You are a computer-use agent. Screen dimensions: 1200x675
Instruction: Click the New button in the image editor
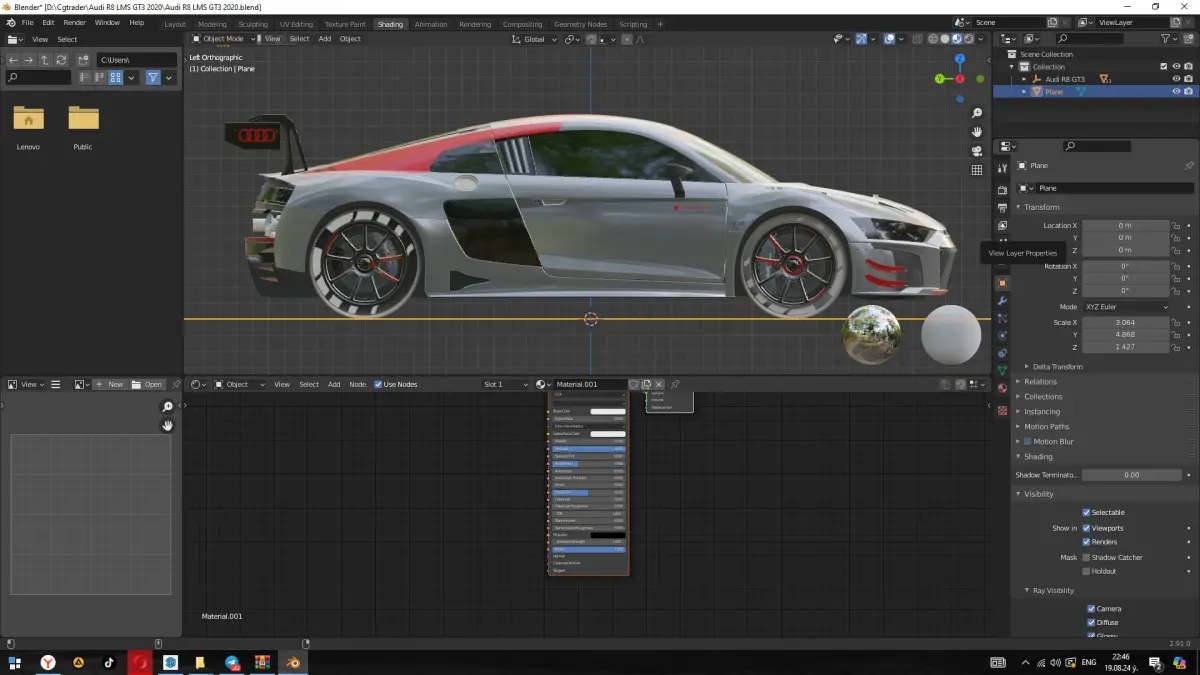[x=110, y=384]
